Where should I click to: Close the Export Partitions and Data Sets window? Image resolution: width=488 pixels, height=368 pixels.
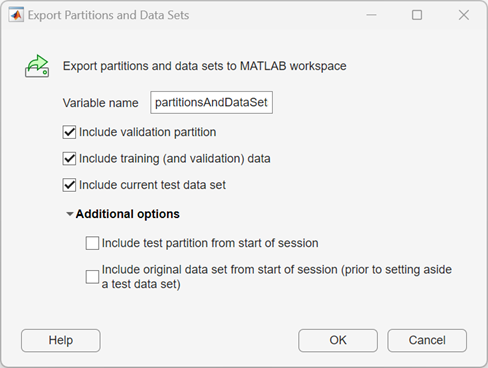point(464,15)
